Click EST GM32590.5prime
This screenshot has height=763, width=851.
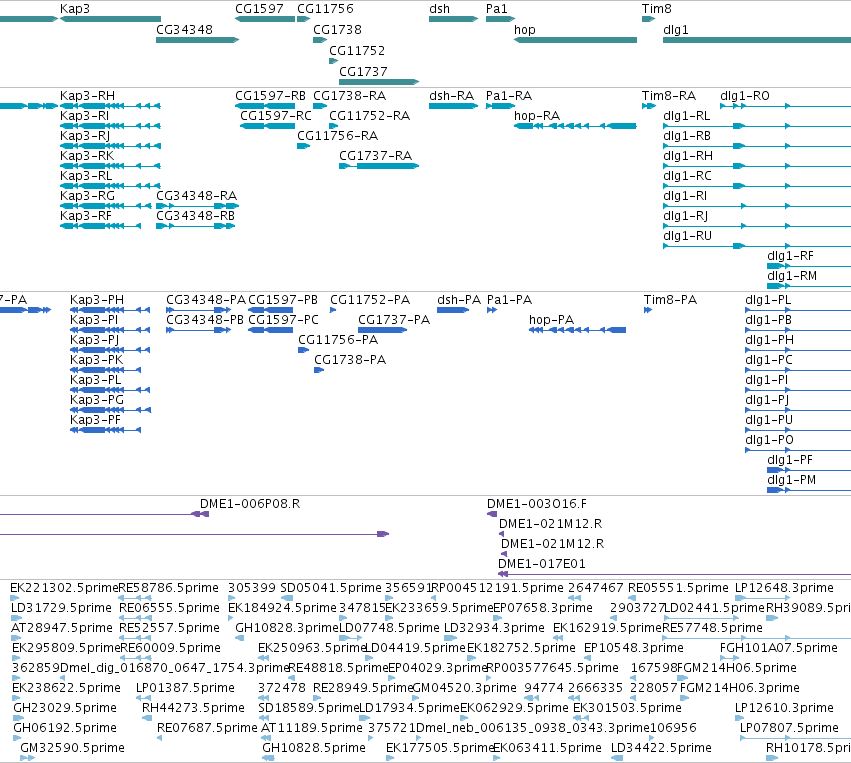28,758
